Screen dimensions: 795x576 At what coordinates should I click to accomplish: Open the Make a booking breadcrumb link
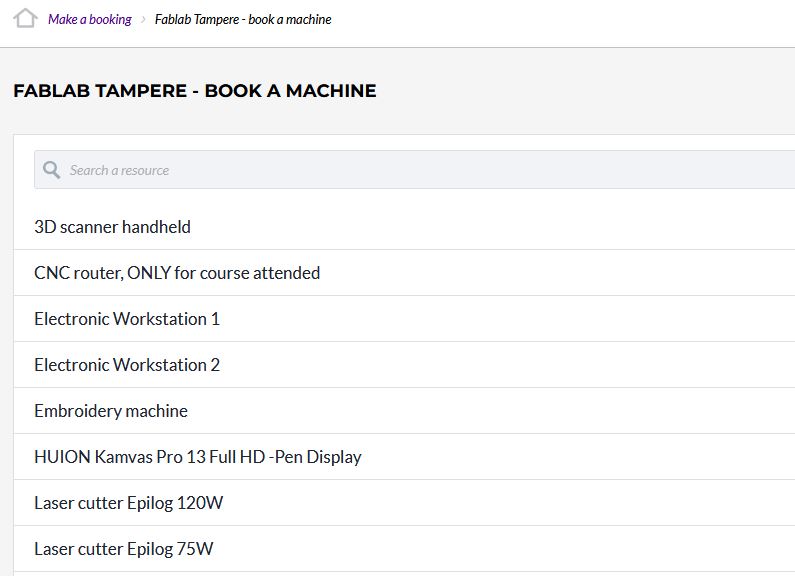89,19
